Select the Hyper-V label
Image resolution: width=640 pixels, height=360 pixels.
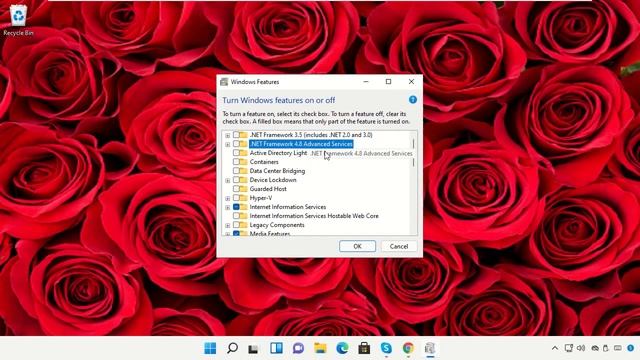pyautogui.click(x=261, y=198)
